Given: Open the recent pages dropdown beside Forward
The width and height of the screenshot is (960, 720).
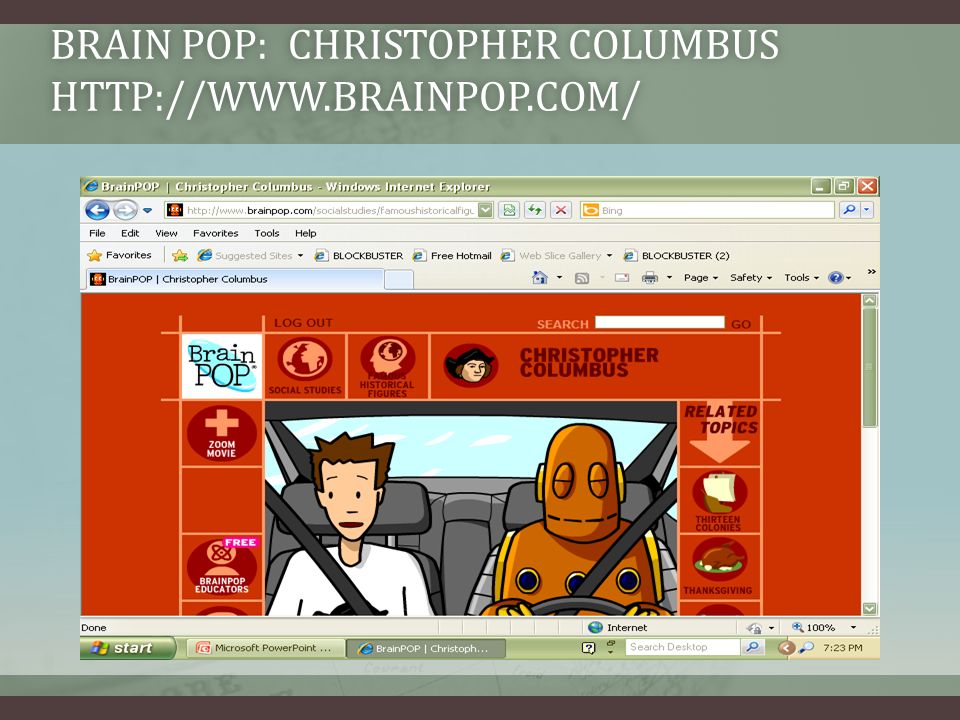Looking at the screenshot, I should 148,210.
